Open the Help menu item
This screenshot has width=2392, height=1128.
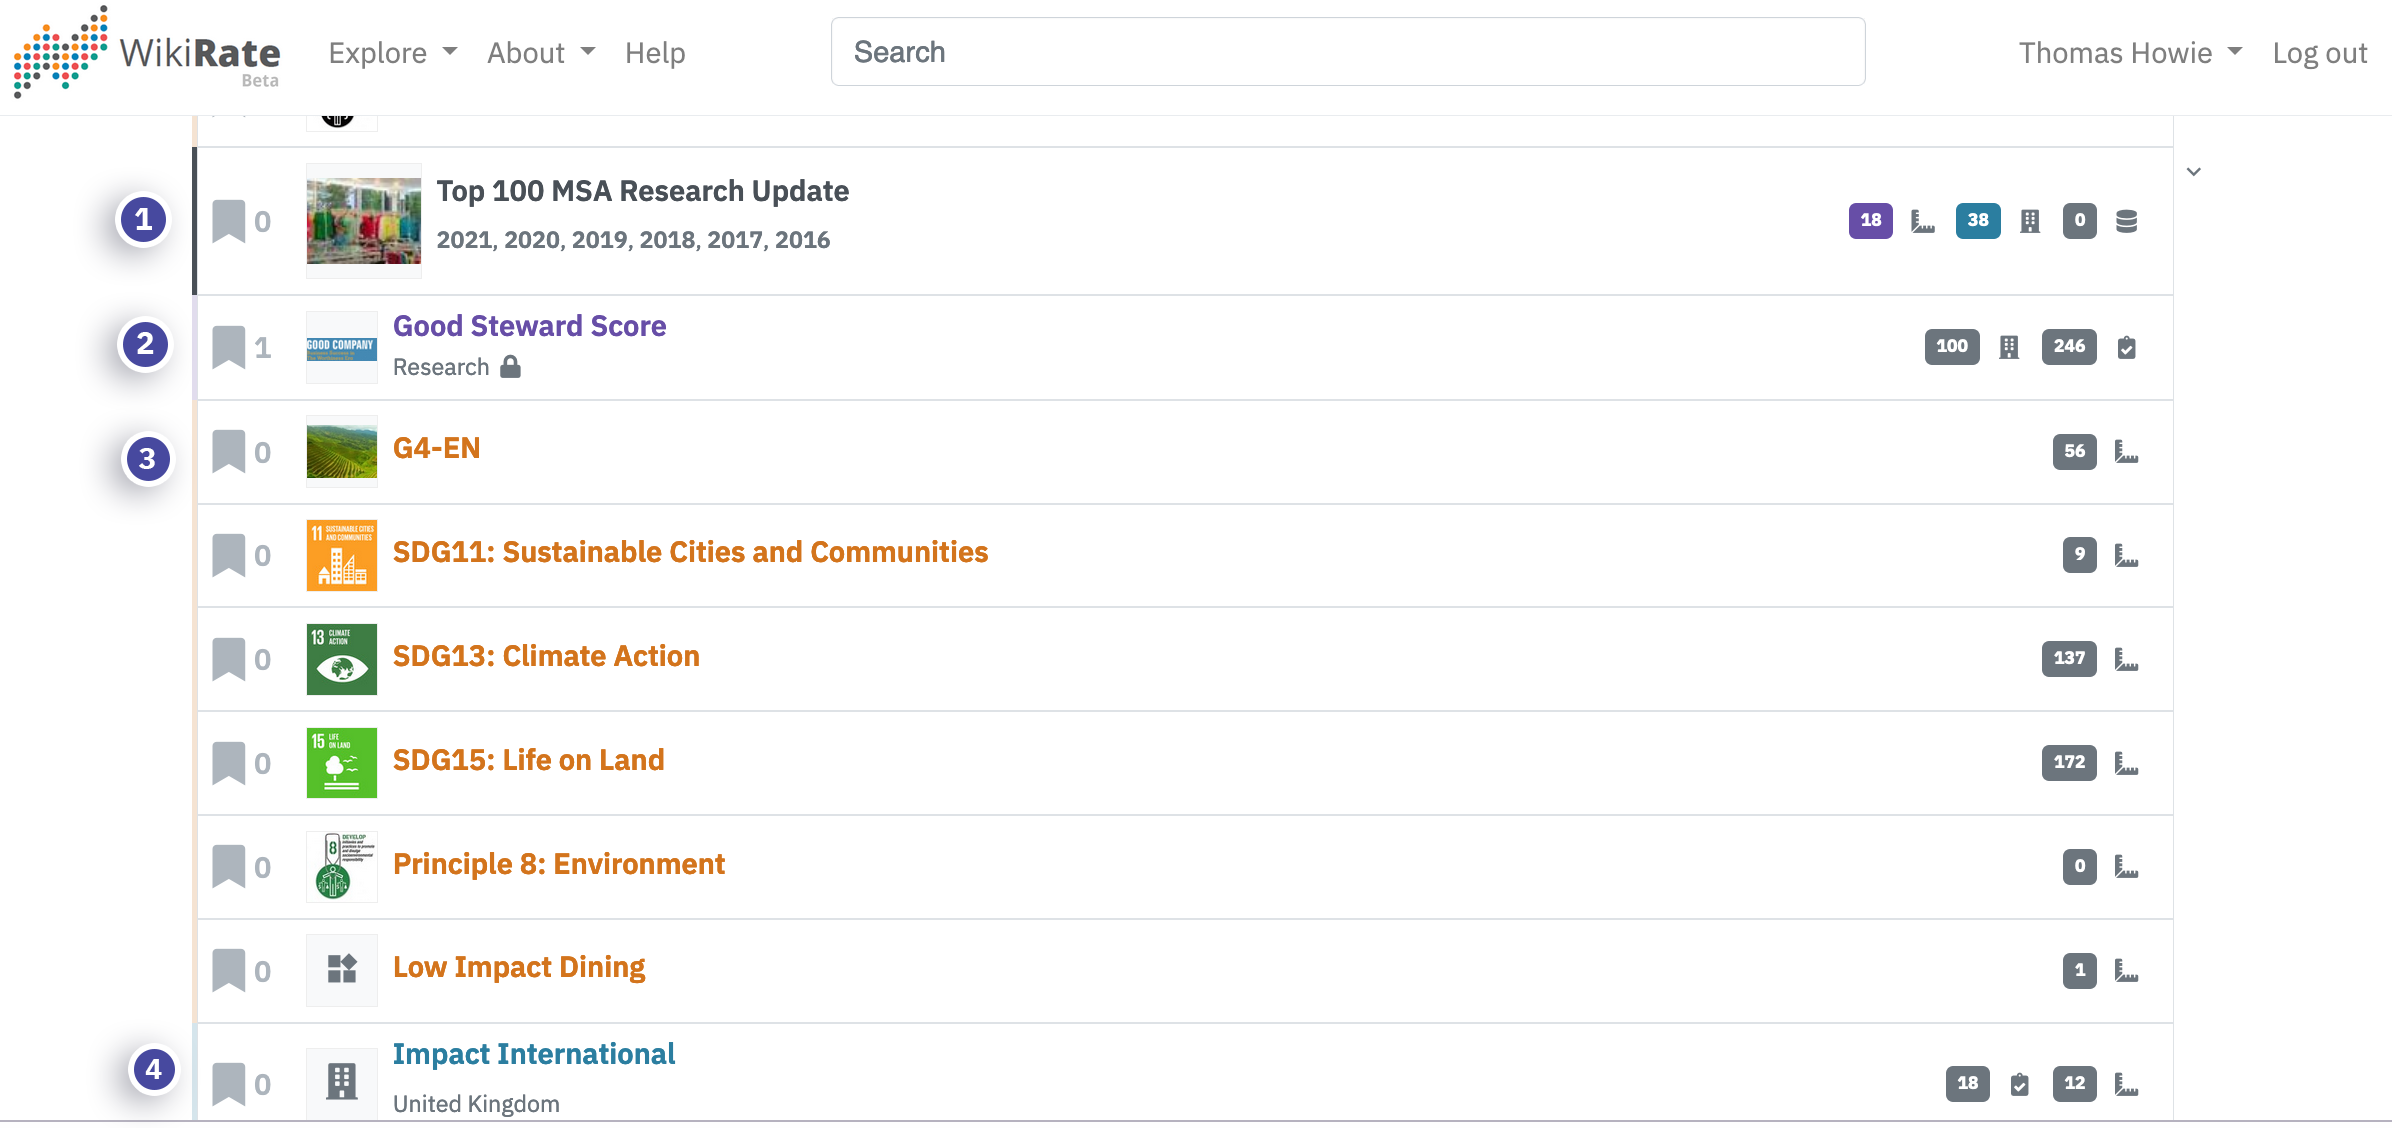(x=655, y=52)
